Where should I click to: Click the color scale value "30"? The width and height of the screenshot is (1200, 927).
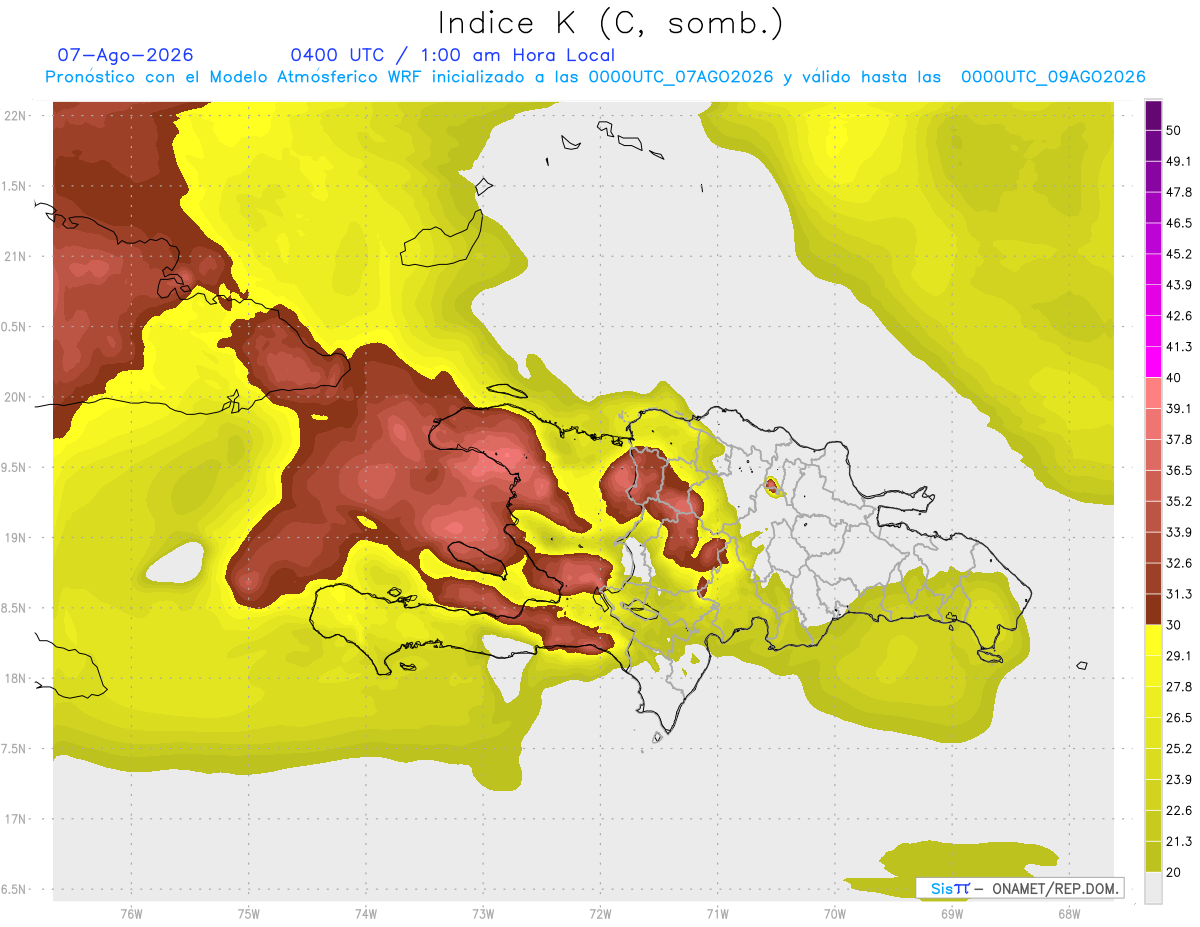tap(1174, 625)
